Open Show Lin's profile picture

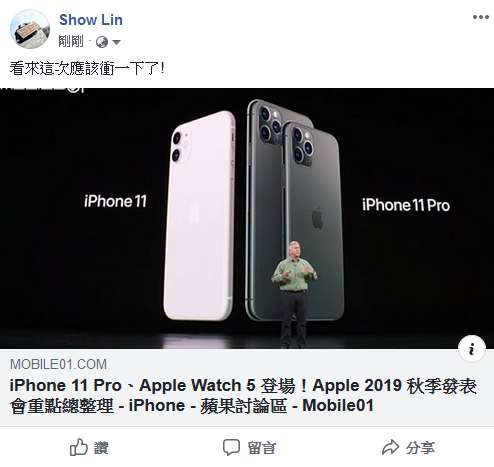tap(30, 29)
